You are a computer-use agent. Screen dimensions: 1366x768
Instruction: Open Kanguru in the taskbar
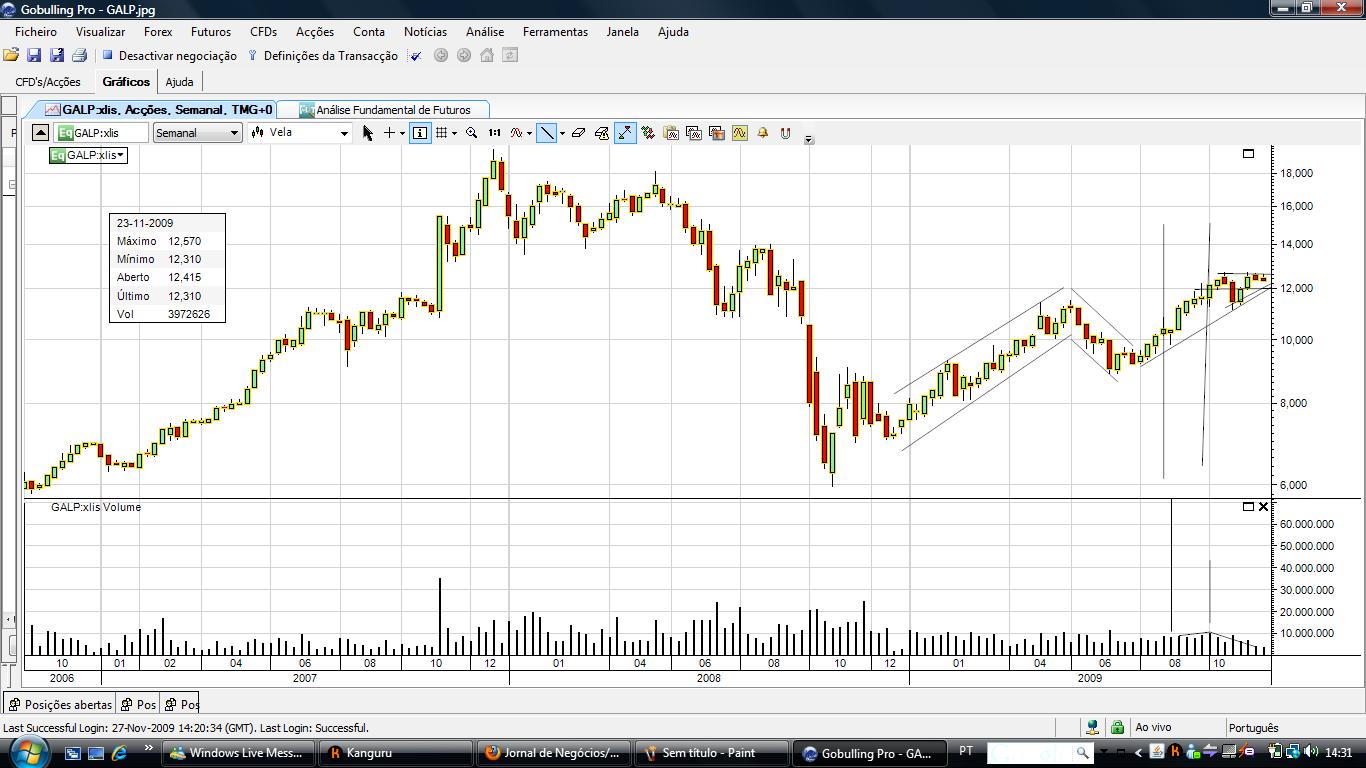click(396, 753)
